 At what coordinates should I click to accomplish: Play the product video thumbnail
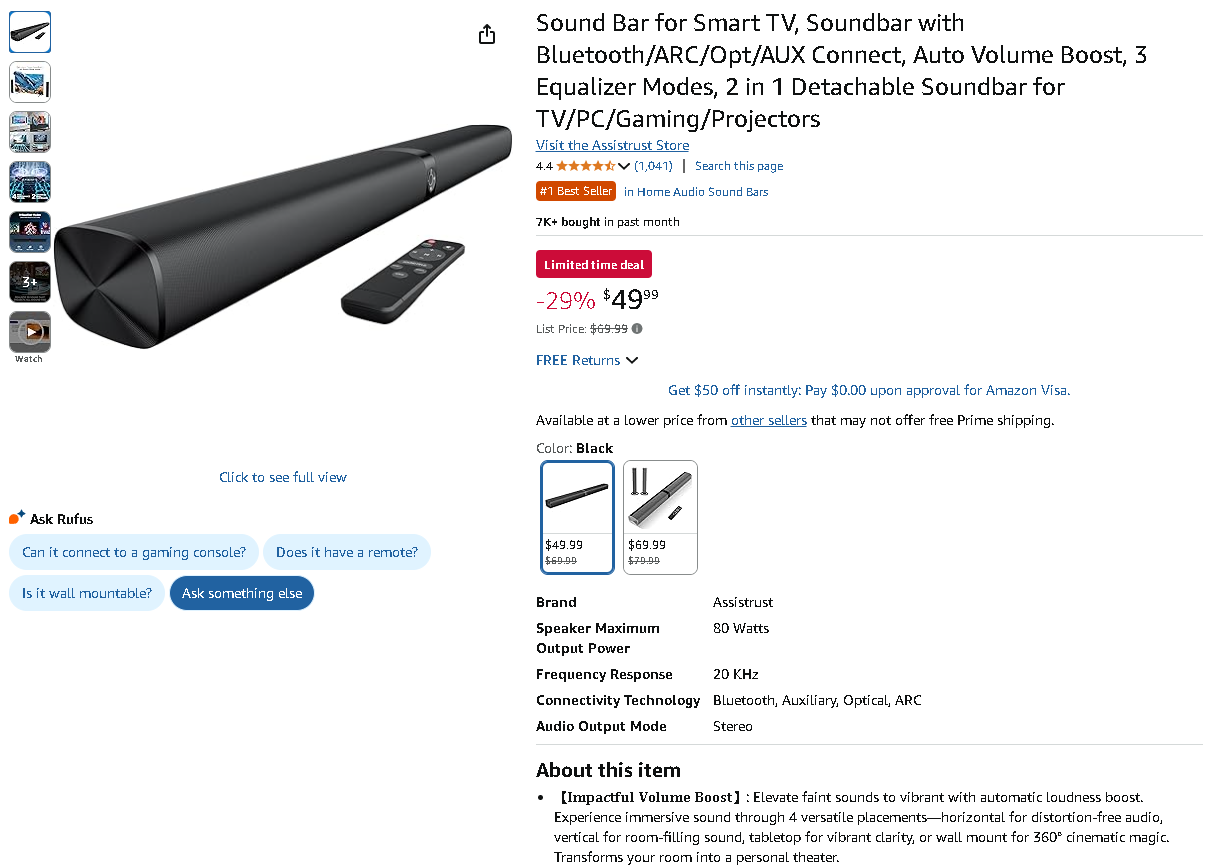(30, 332)
